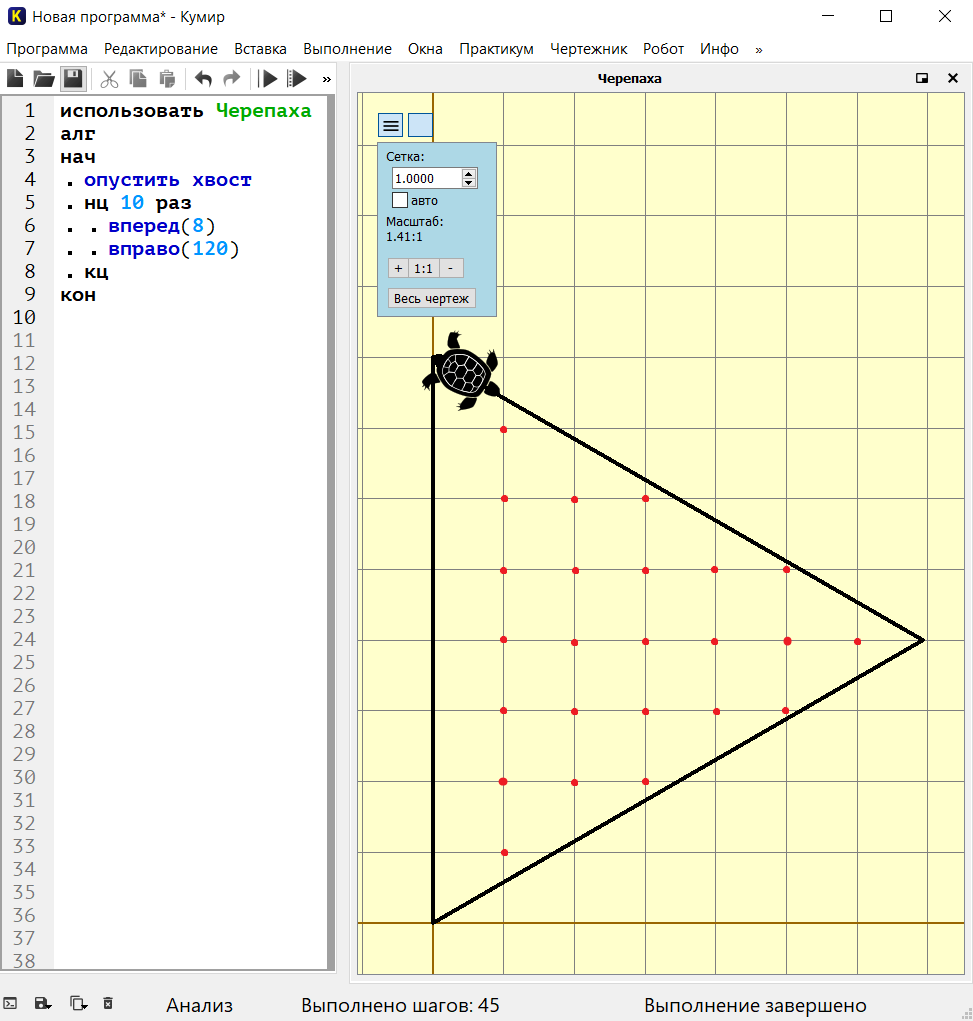Click the 'Выполнено шагов: 45' status text
Image resolution: width=973 pixels, height=1021 pixels.
(x=400, y=1005)
